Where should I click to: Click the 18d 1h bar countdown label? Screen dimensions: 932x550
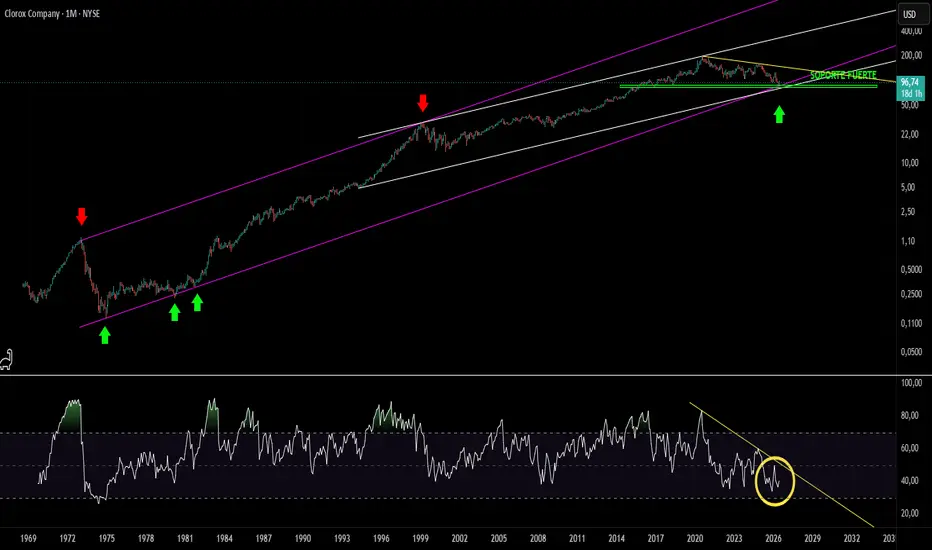[x=911, y=94]
